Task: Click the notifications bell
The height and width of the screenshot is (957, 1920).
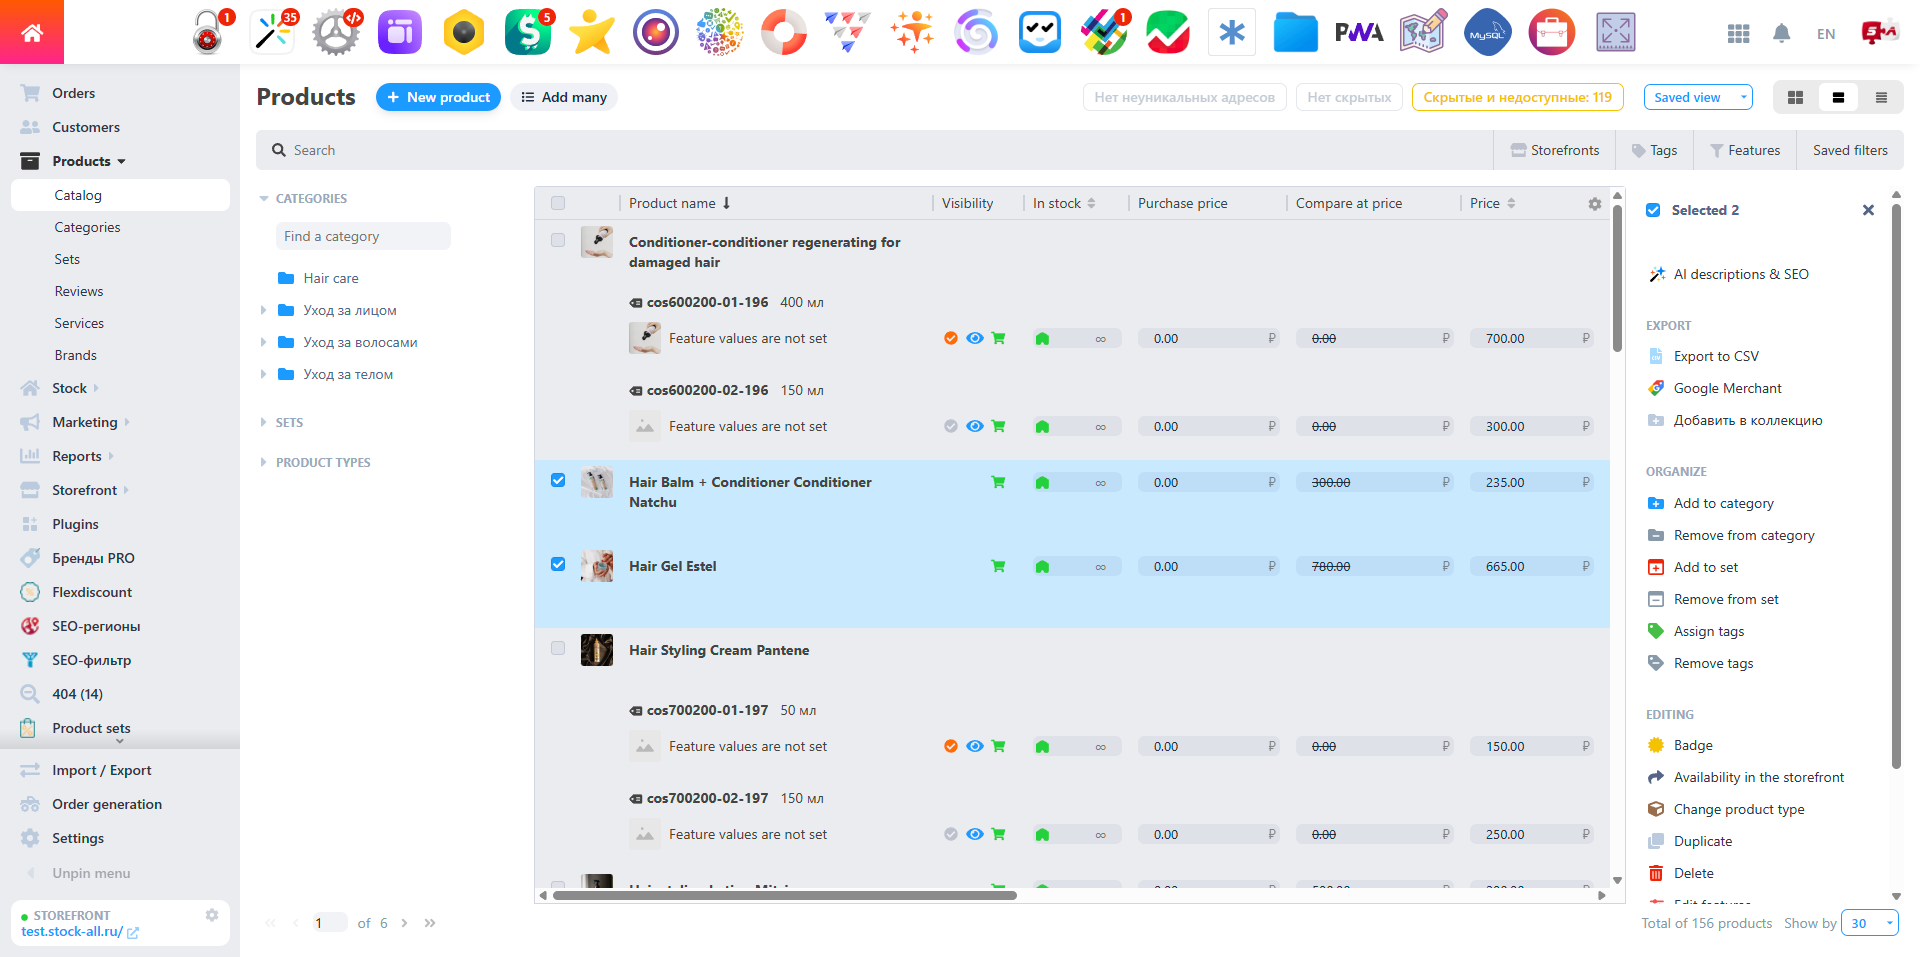Action: tap(1782, 33)
